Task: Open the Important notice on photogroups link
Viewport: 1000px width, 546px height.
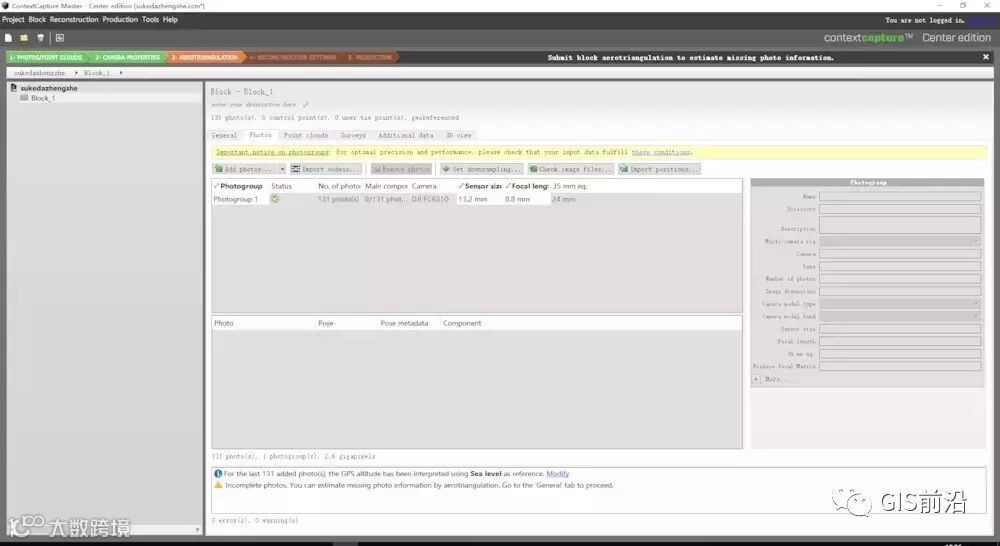Action: point(272,152)
